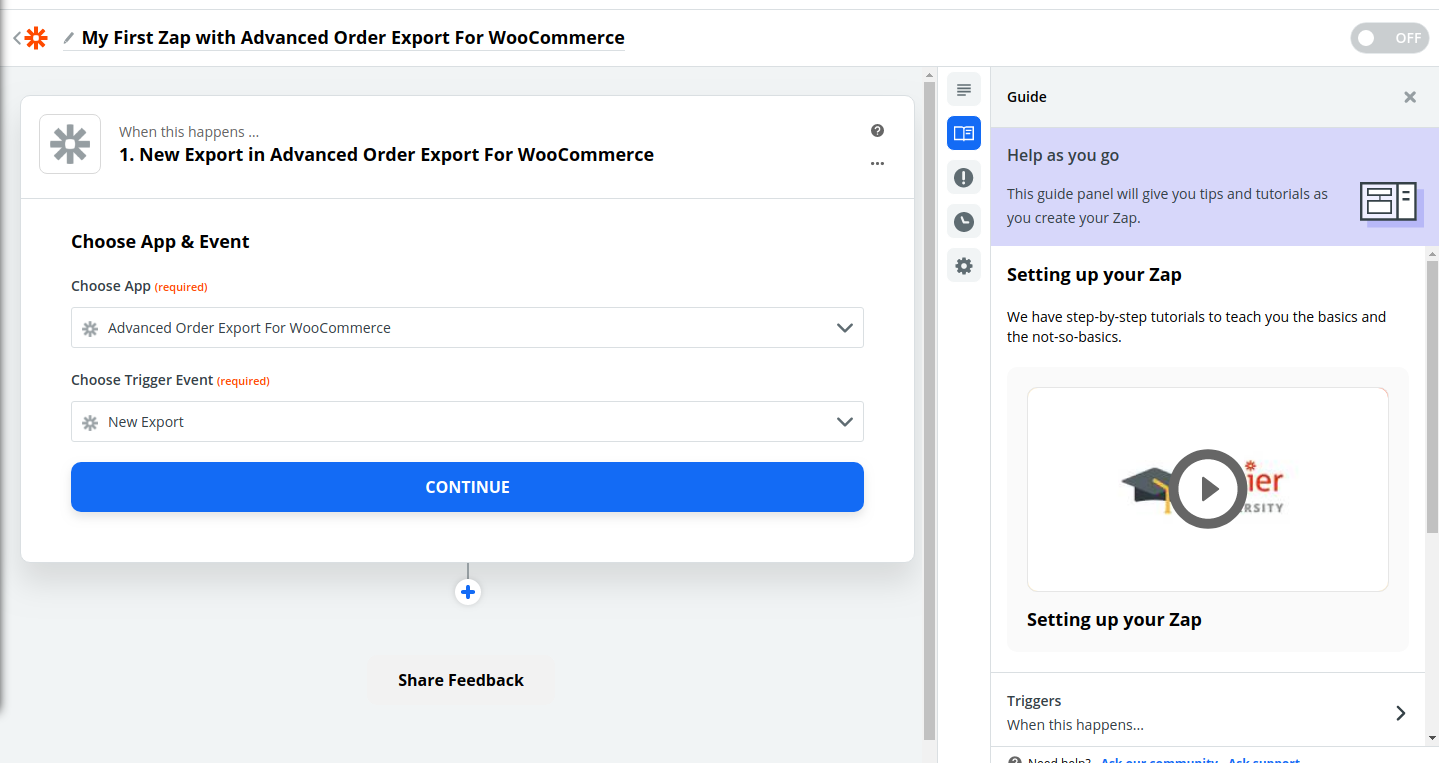Open the Zap outline sidebar icon
Screen dimensions: 1439x763
964,90
